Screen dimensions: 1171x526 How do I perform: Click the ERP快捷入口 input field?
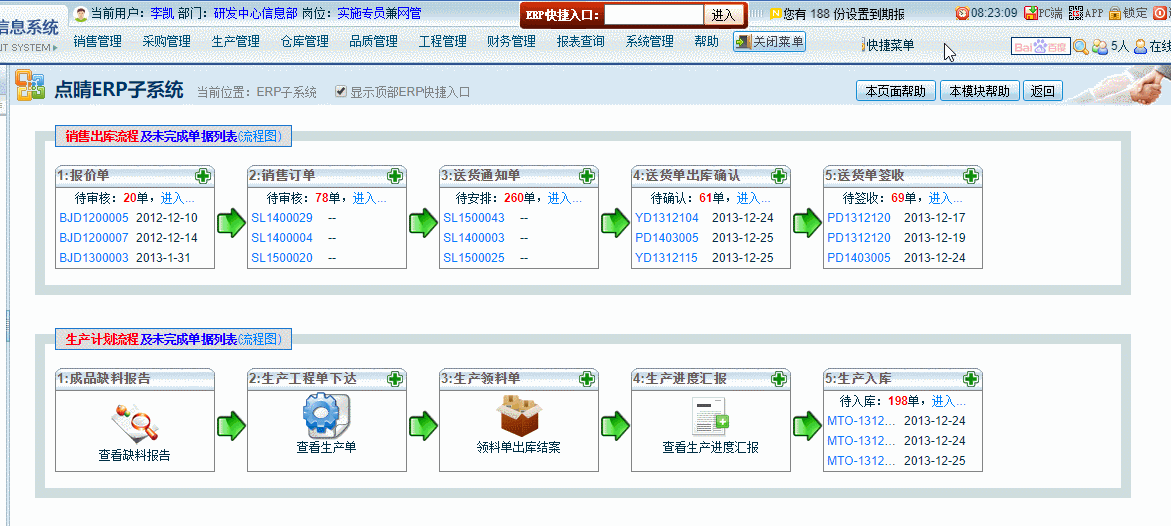pos(653,15)
